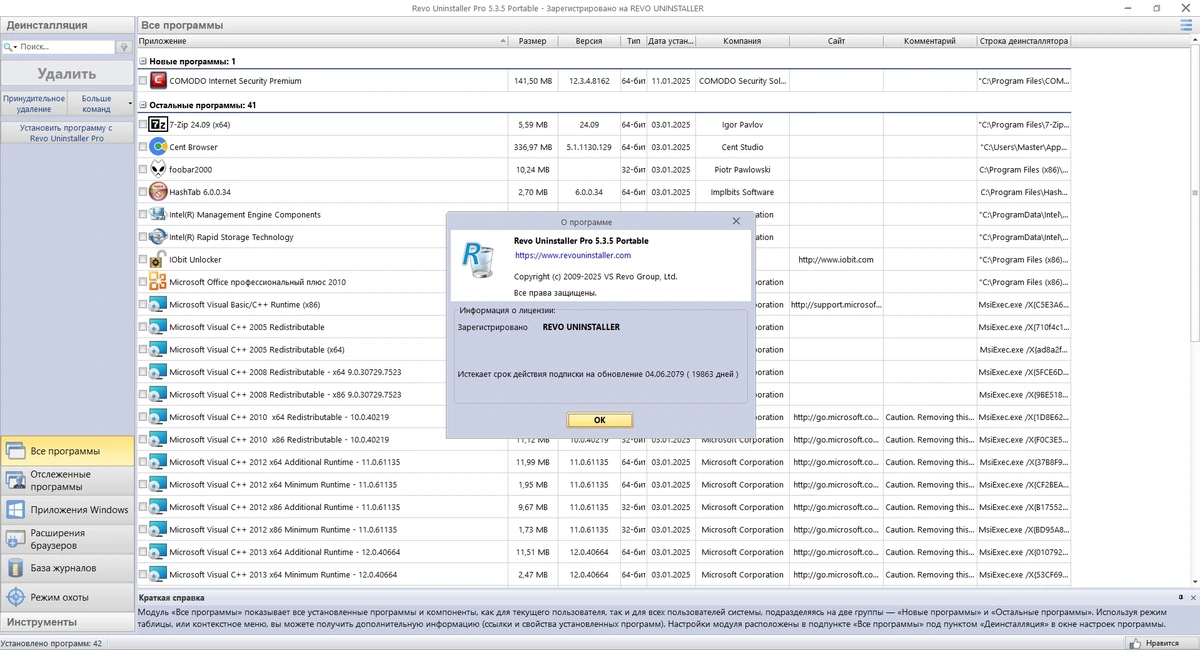Click the Расширения браузеров sidebar icon

click(x=15, y=539)
